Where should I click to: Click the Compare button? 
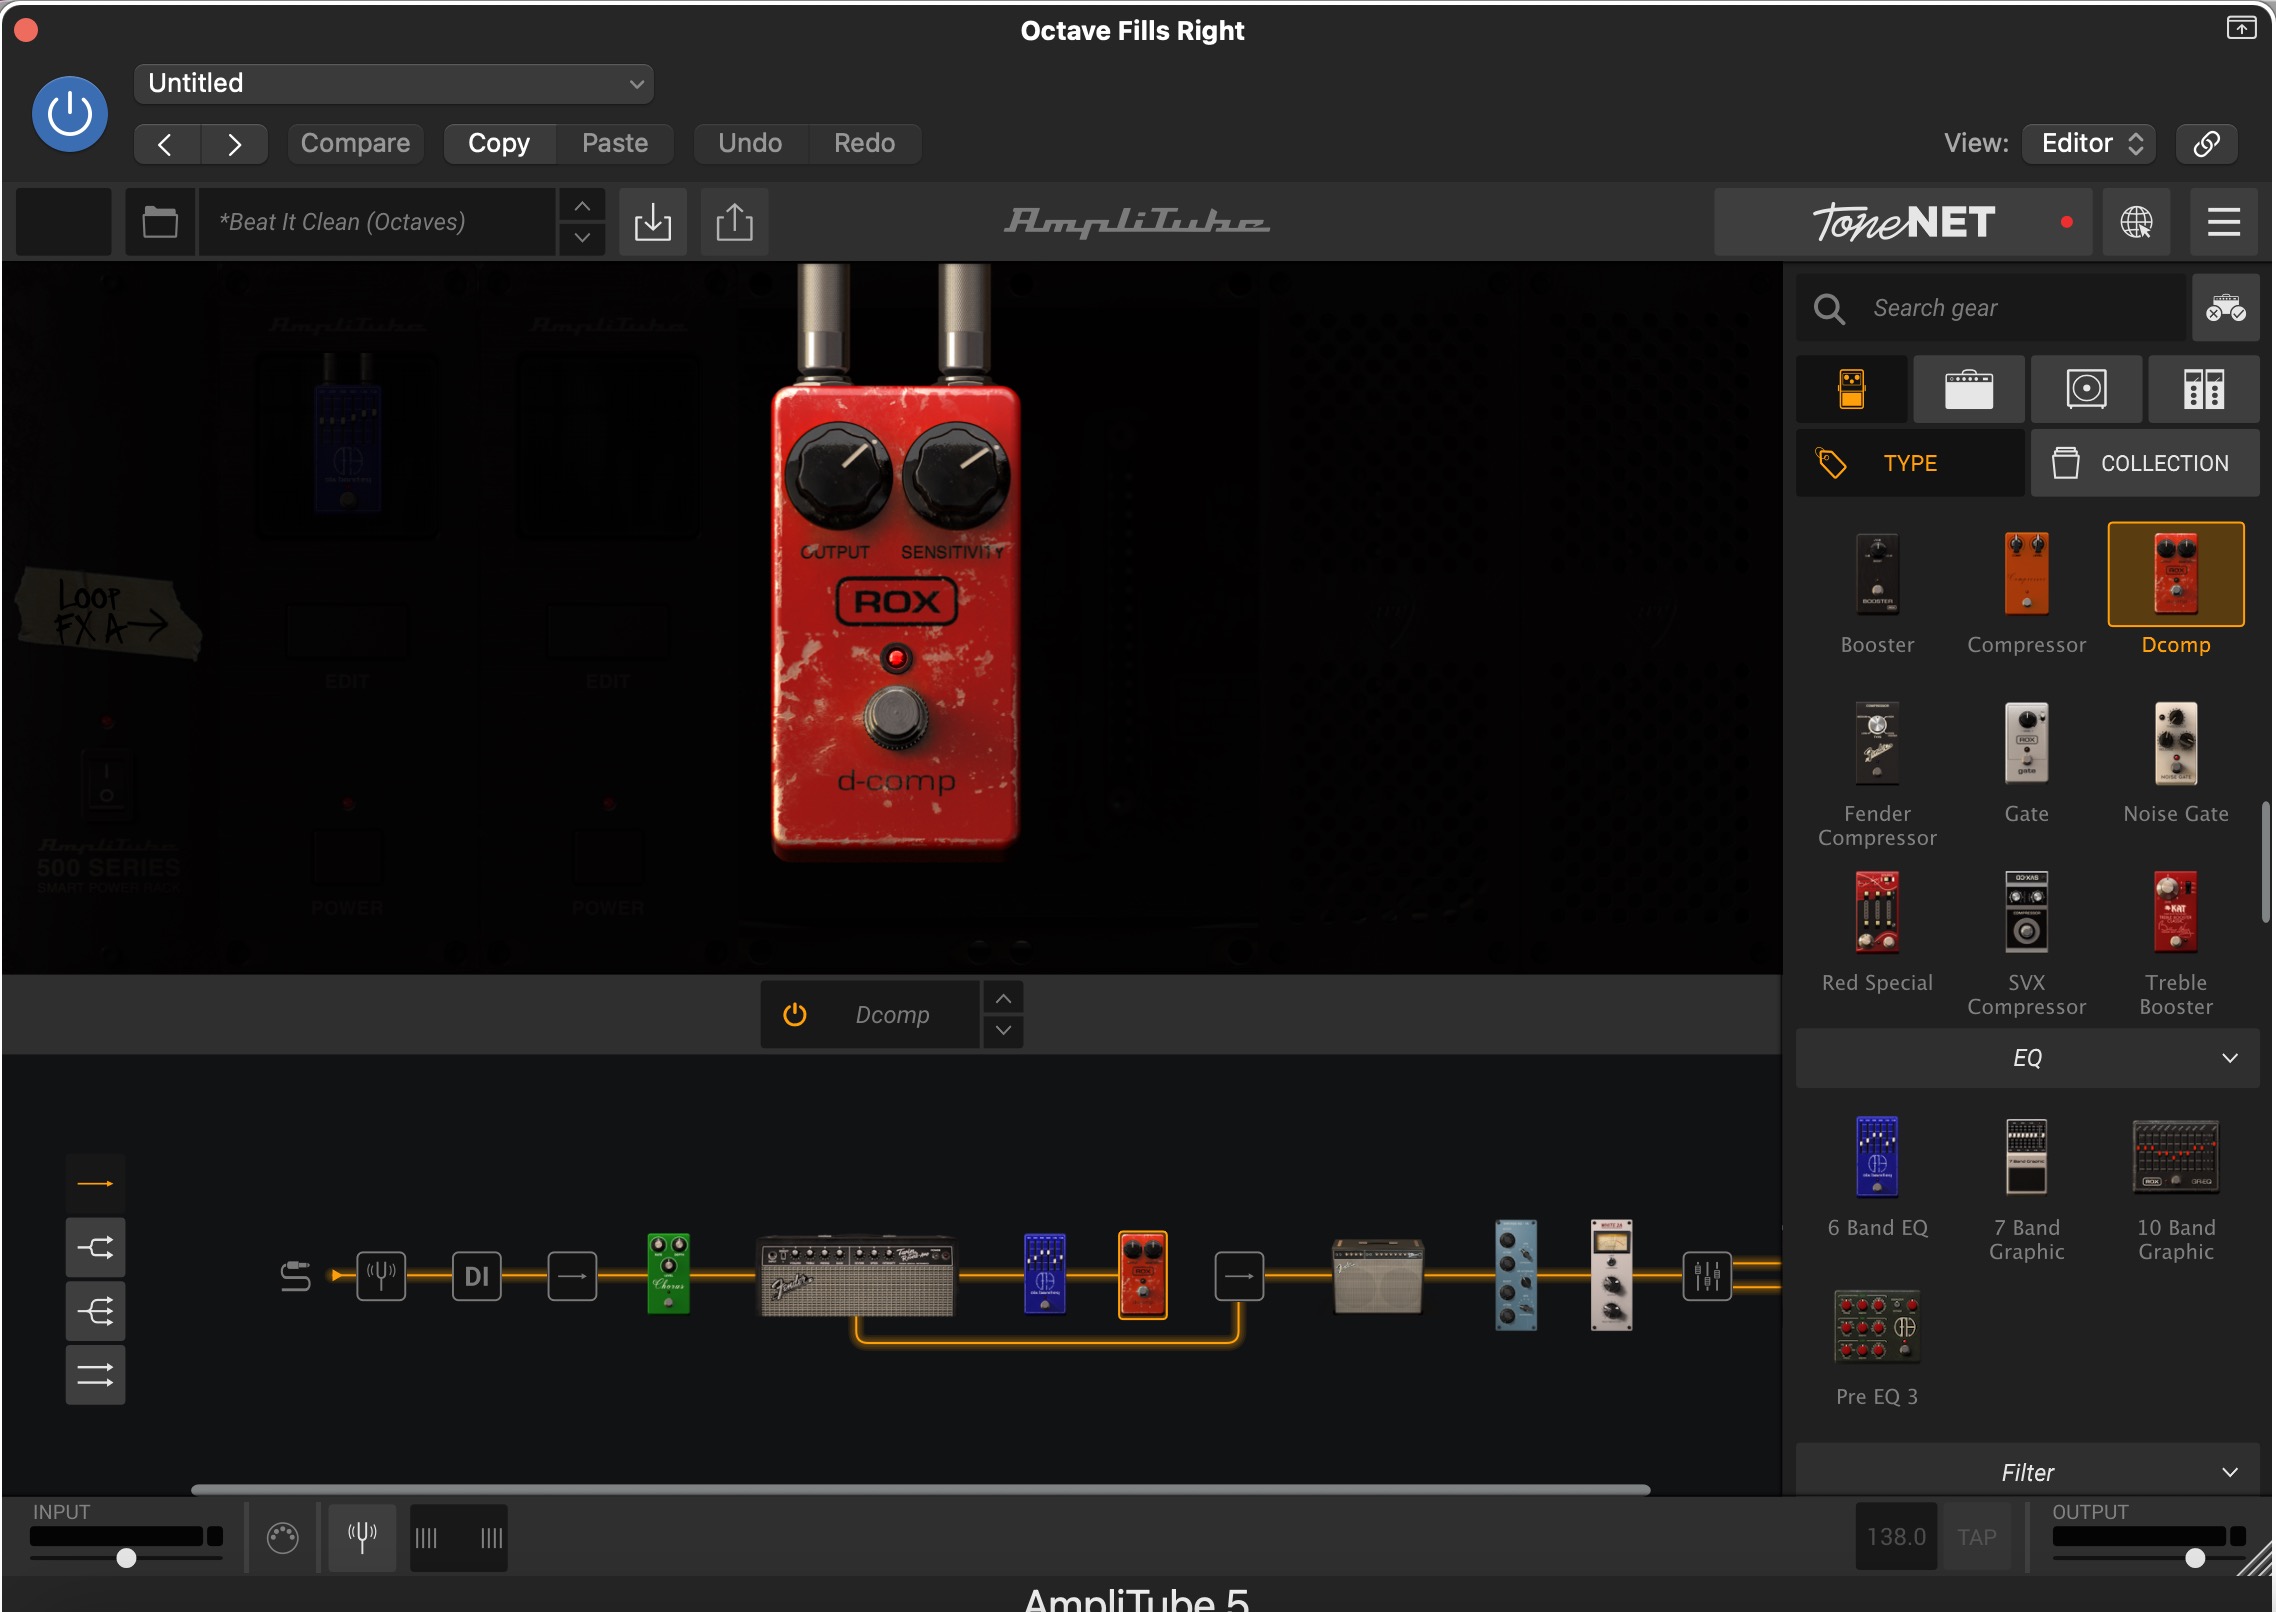click(x=355, y=144)
